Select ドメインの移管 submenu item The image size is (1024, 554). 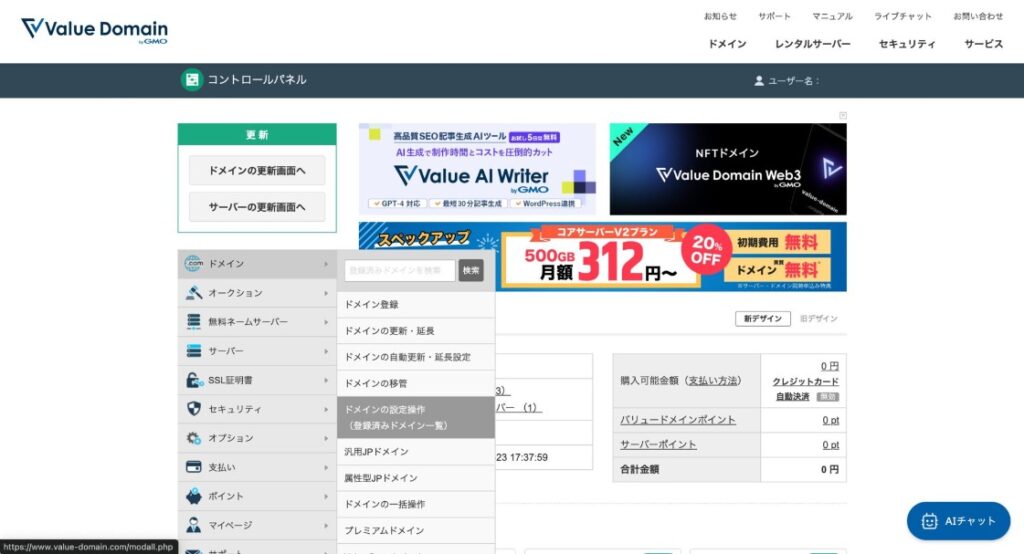[416, 383]
